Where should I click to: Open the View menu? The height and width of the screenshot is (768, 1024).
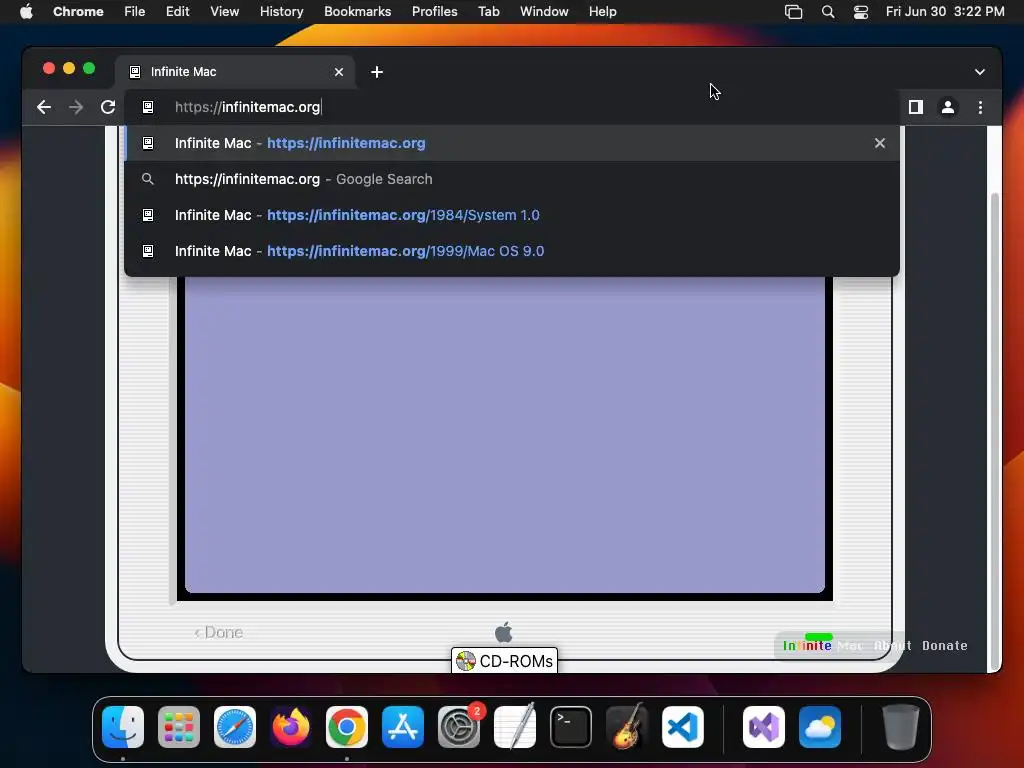[224, 12]
